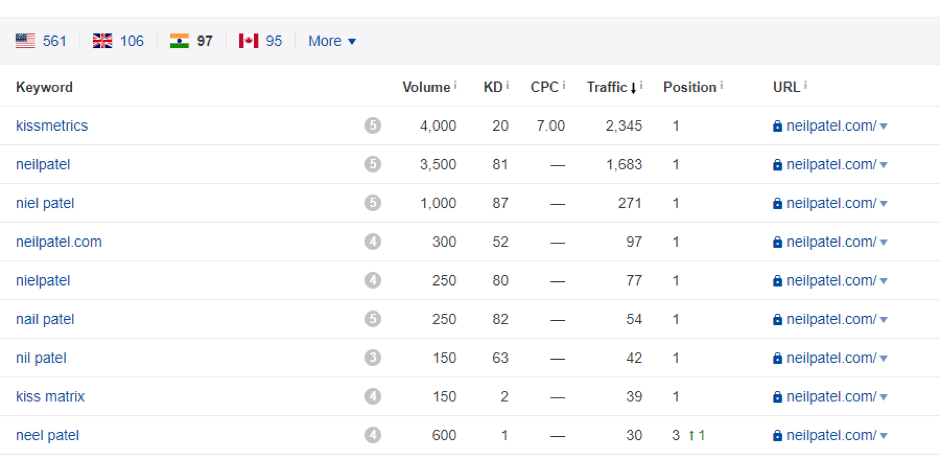This screenshot has width=940, height=458.
Task: Show info tooltip next to Position
Action: [x=721, y=86]
